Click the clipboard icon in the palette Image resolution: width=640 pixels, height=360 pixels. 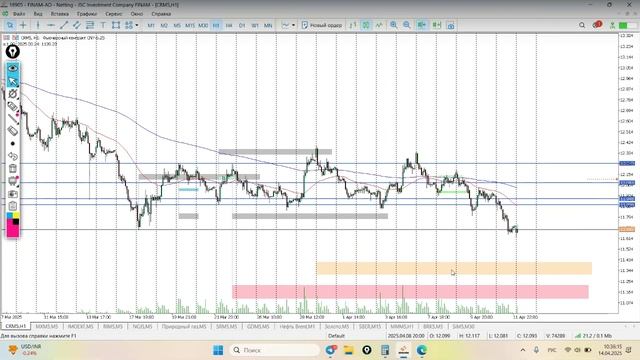(13, 206)
